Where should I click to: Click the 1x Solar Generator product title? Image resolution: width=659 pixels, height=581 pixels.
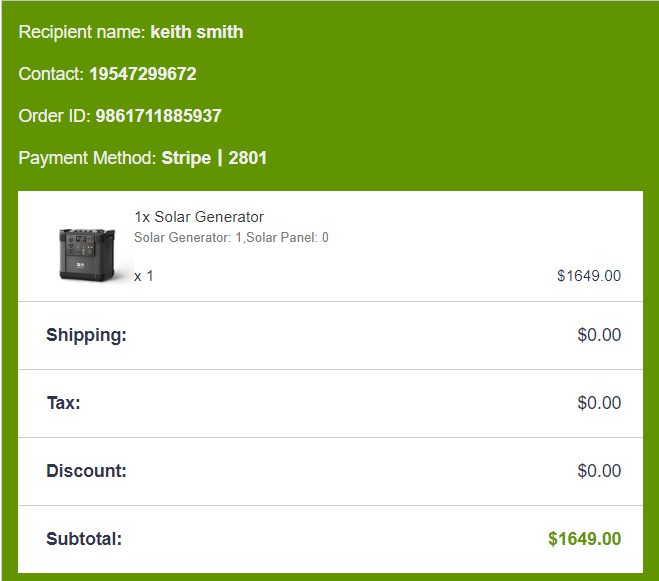pyautogui.click(x=199, y=217)
